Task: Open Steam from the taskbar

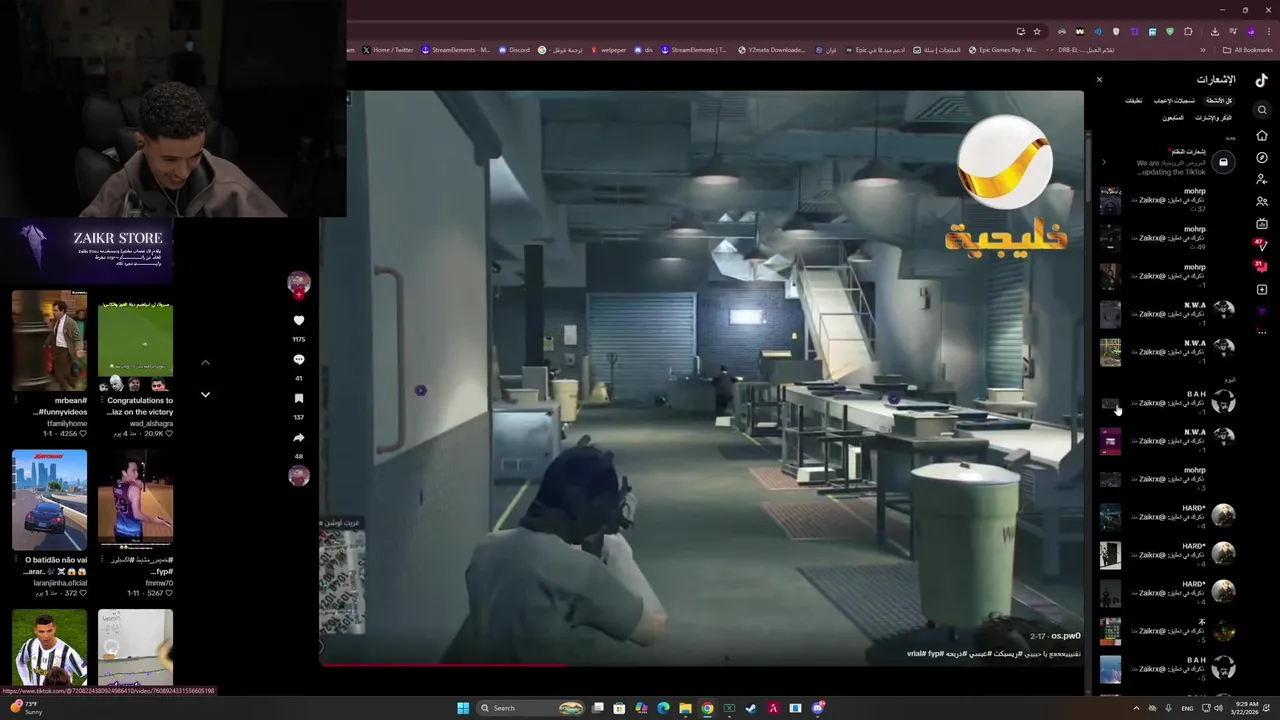Action: pyautogui.click(x=751, y=708)
